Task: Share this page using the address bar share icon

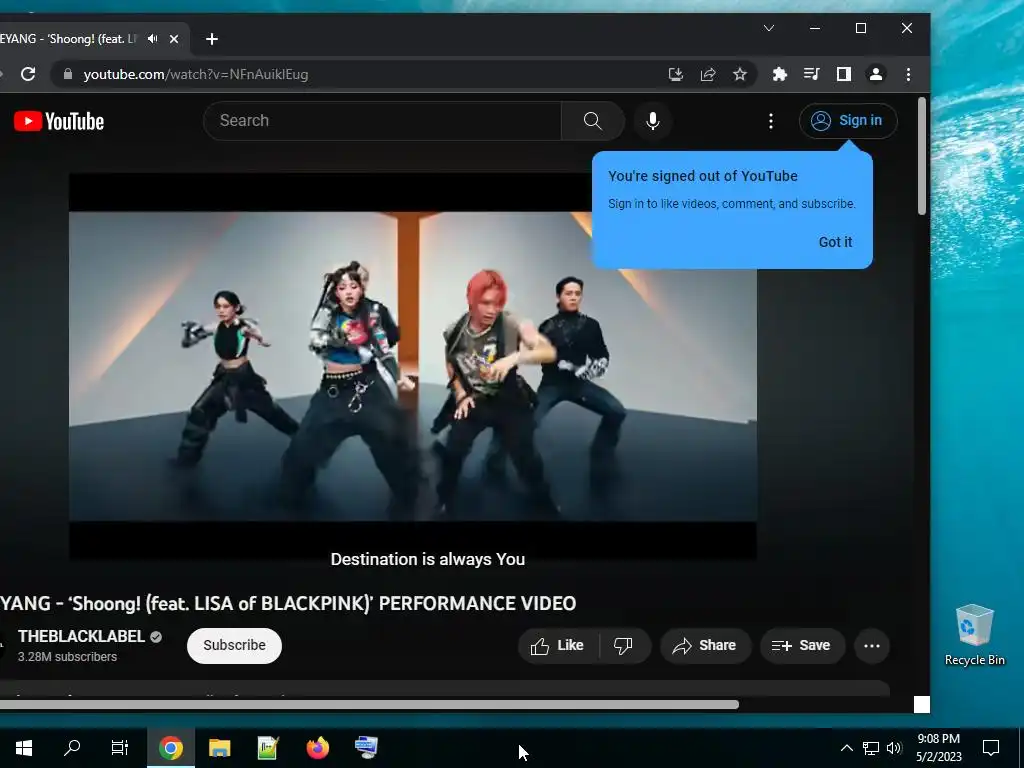Action: pyautogui.click(x=708, y=74)
